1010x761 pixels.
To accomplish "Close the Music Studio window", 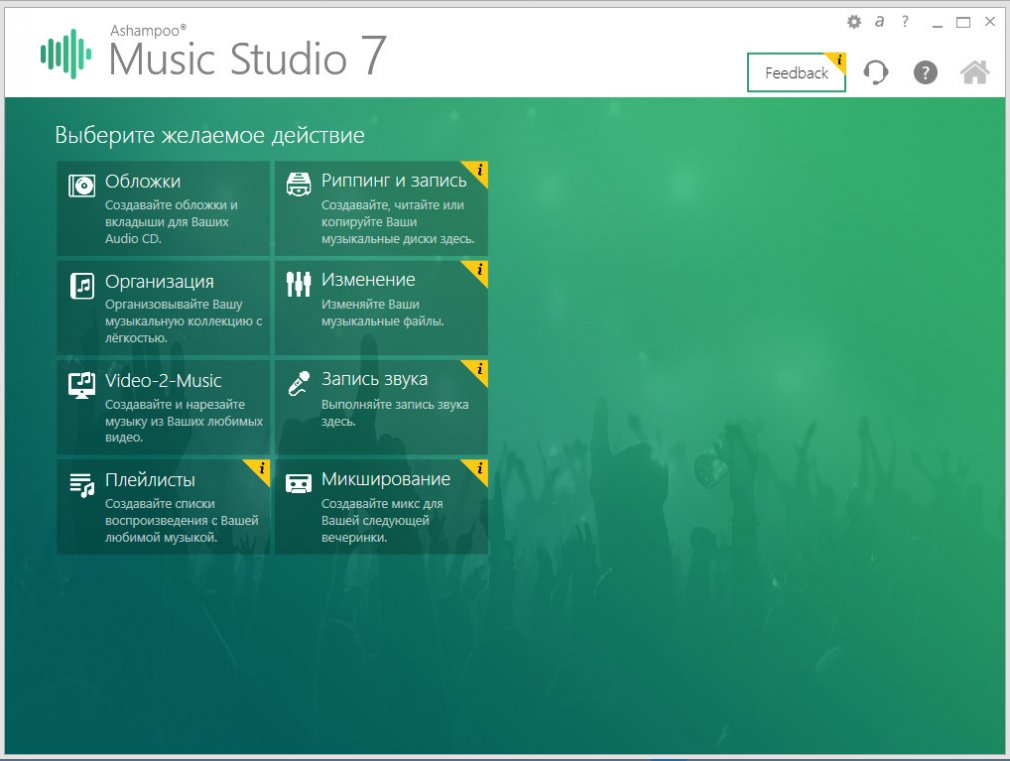I will pos(990,22).
